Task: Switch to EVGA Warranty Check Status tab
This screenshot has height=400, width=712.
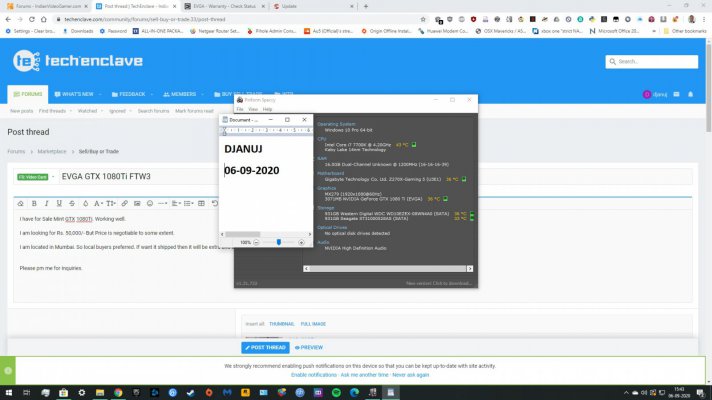Action: click(x=224, y=6)
